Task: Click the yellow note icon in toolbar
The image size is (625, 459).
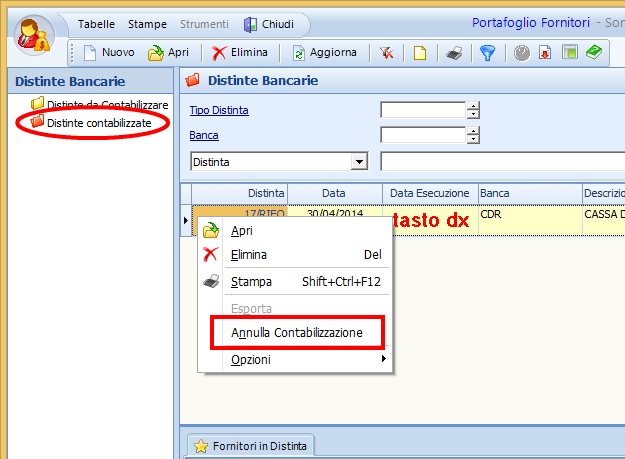Action: click(420, 53)
